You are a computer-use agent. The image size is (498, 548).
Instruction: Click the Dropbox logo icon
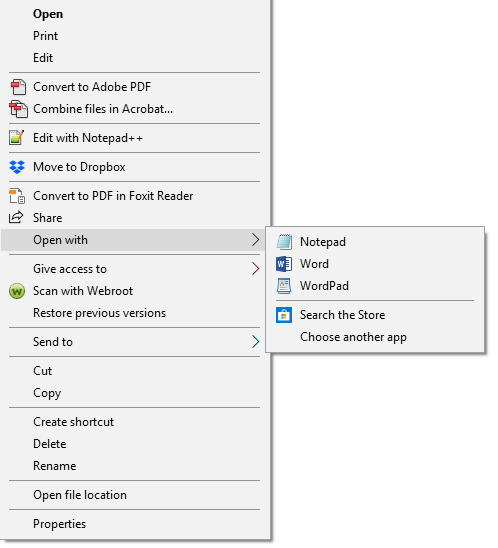tap(17, 167)
